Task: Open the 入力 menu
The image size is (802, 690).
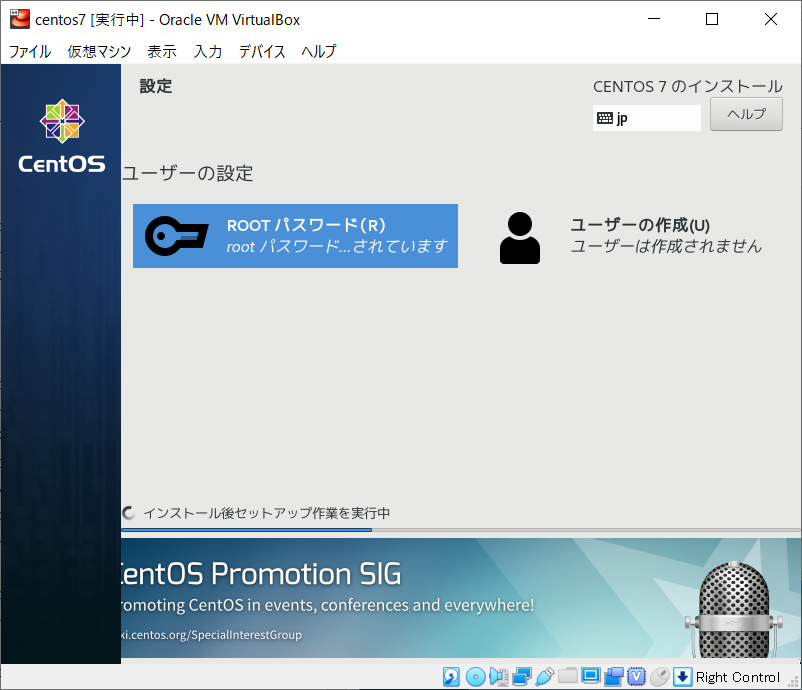Action: [207, 51]
